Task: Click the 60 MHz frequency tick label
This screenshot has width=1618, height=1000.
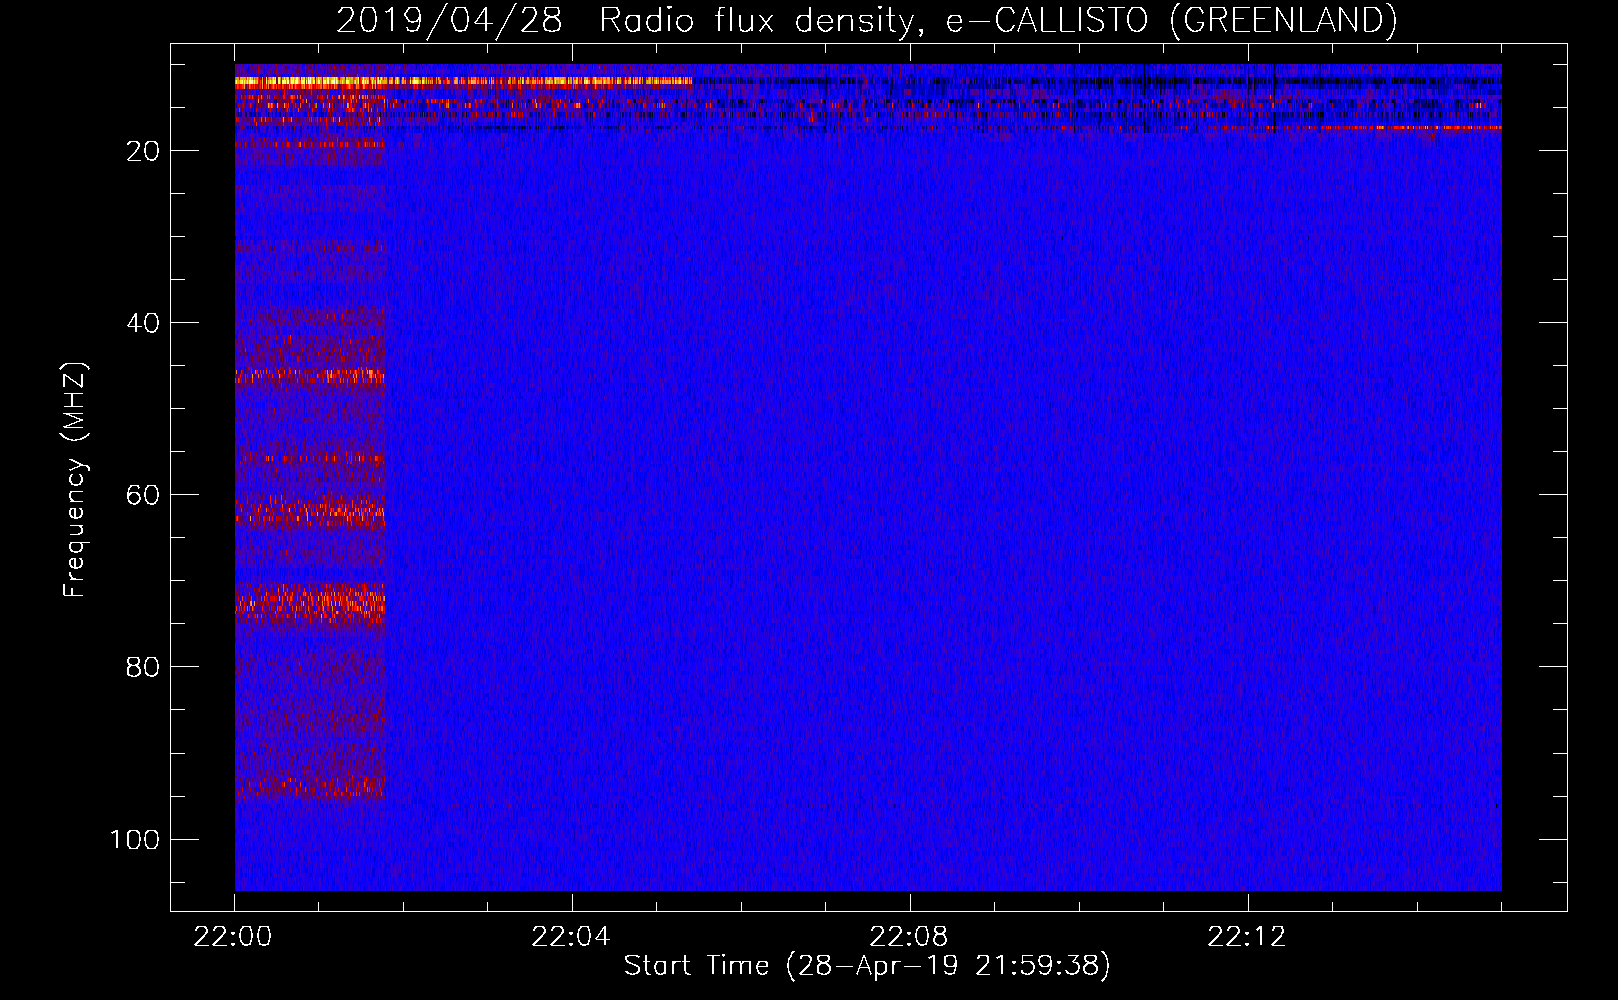Action: (x=143, y=495)
